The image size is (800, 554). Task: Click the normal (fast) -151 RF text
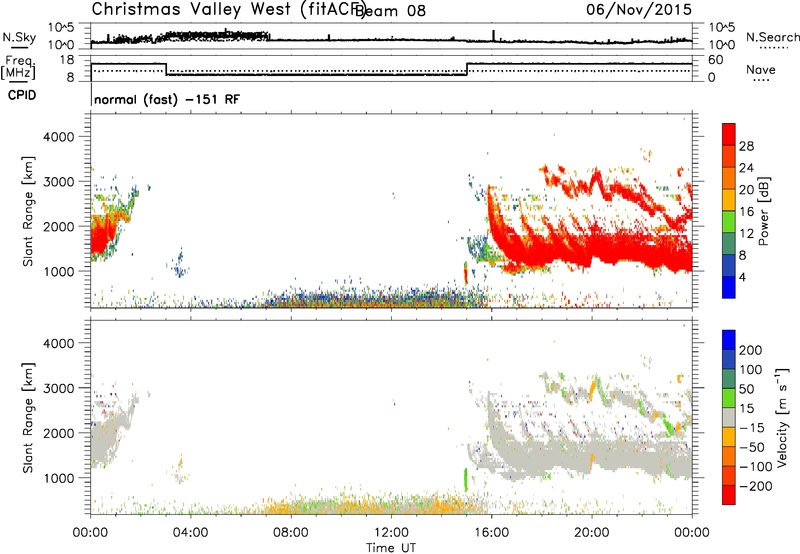pyautogui.click(x=167, y=100)
